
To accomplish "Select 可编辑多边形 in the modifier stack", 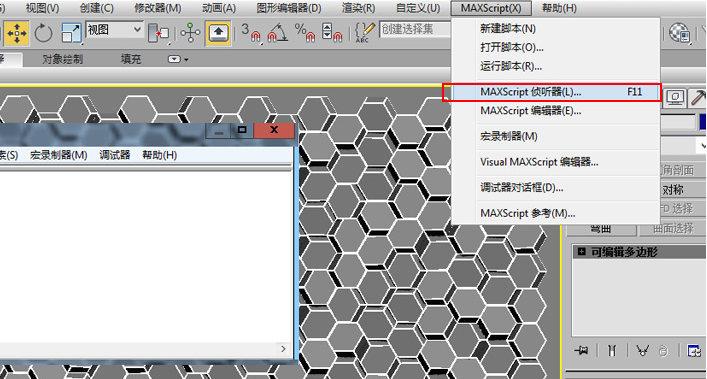I will [x=624, y=252].
